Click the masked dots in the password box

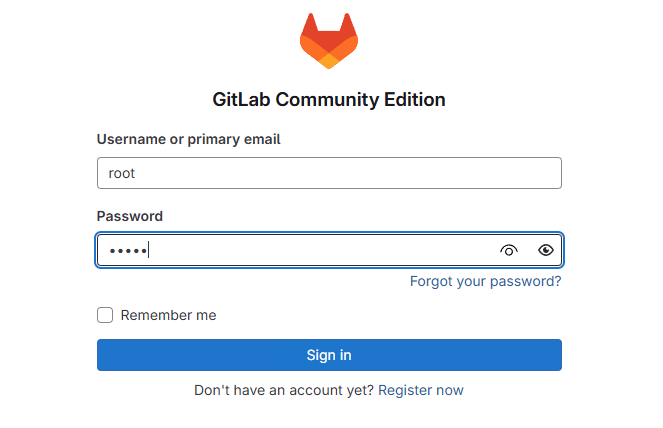(127, 251)
